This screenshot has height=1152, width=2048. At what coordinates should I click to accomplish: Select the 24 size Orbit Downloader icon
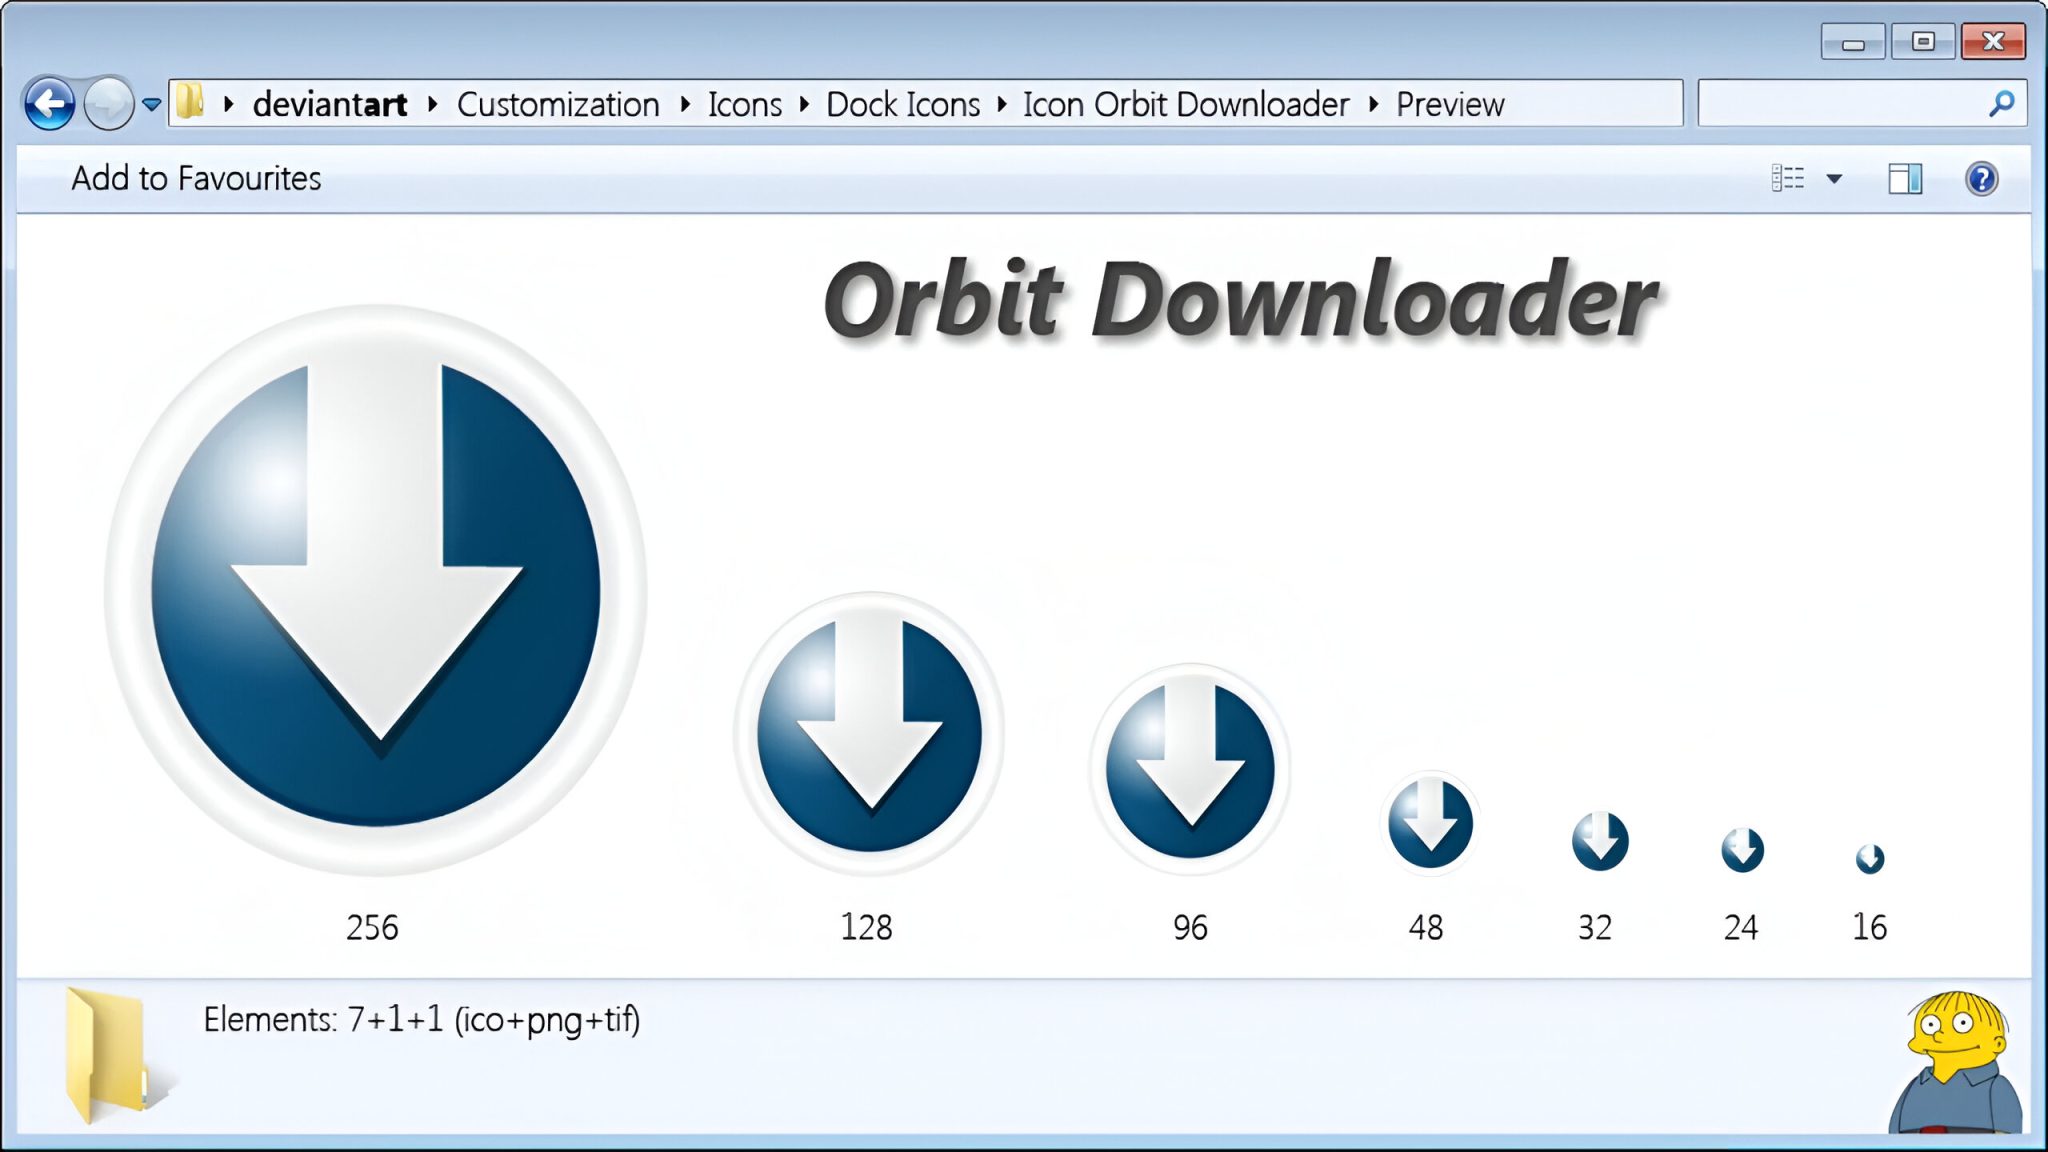tap(1742, 850)
